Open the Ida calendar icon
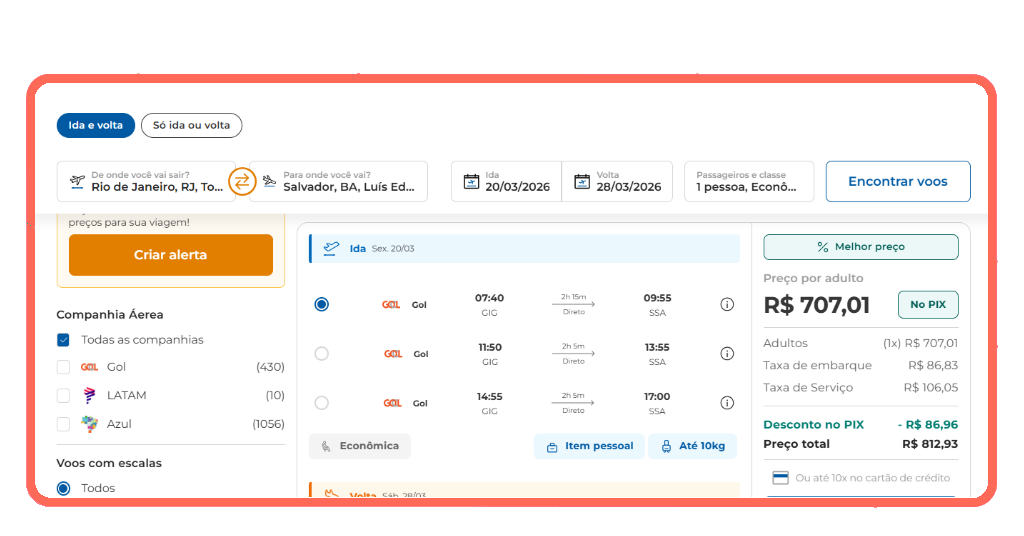The width and height of the screenshot is (1024, 536). pyautogui.click(x=471, y=181)
